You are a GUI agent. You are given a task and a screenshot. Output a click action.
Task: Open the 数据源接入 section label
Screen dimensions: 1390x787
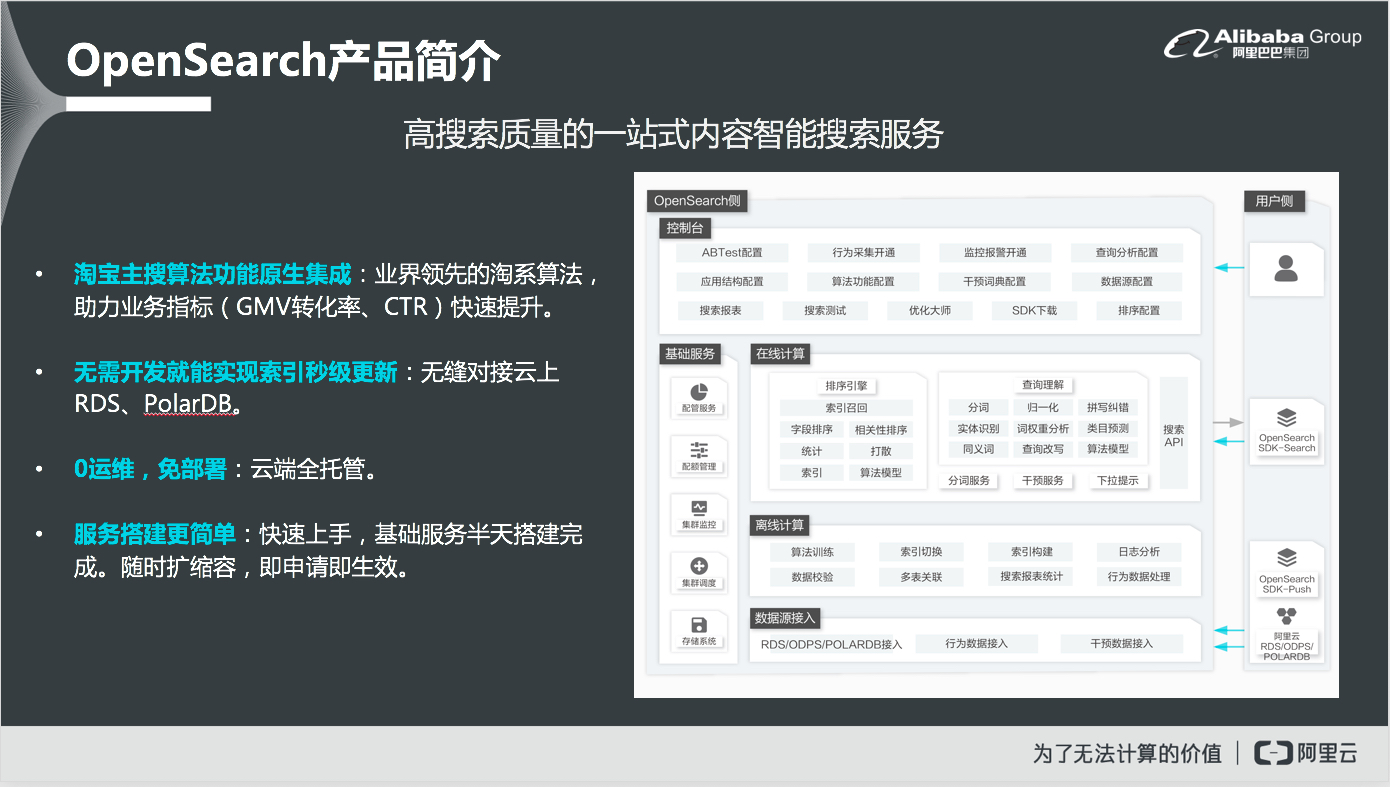(786, 618)
